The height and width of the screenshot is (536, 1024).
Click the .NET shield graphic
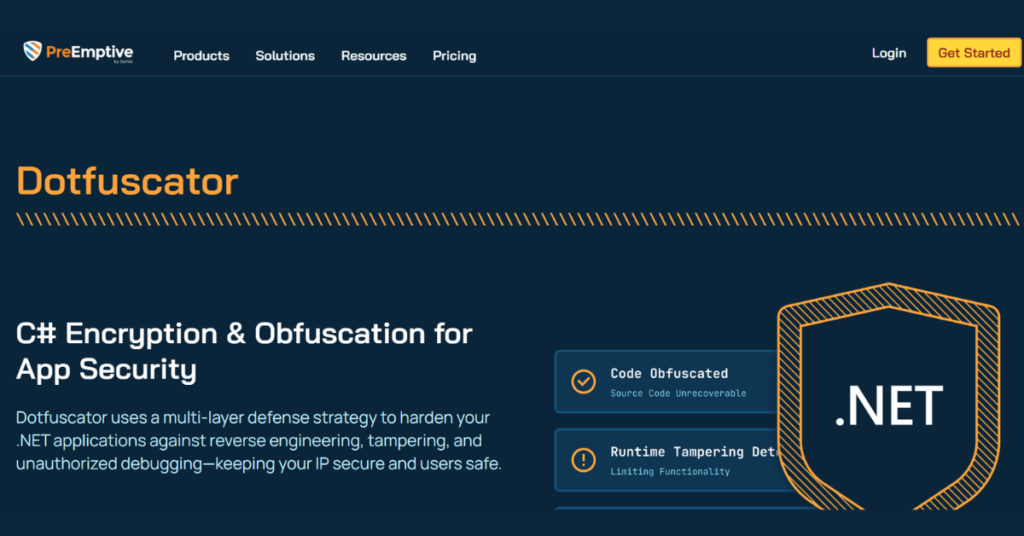[x=889, y=397]
